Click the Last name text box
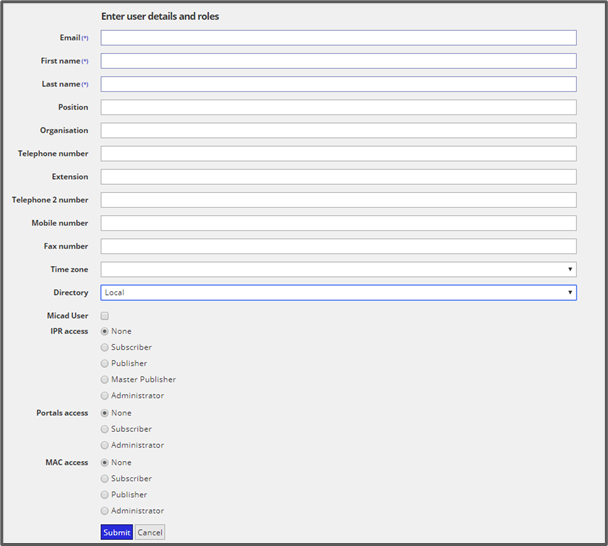 [x=338, y=84]
